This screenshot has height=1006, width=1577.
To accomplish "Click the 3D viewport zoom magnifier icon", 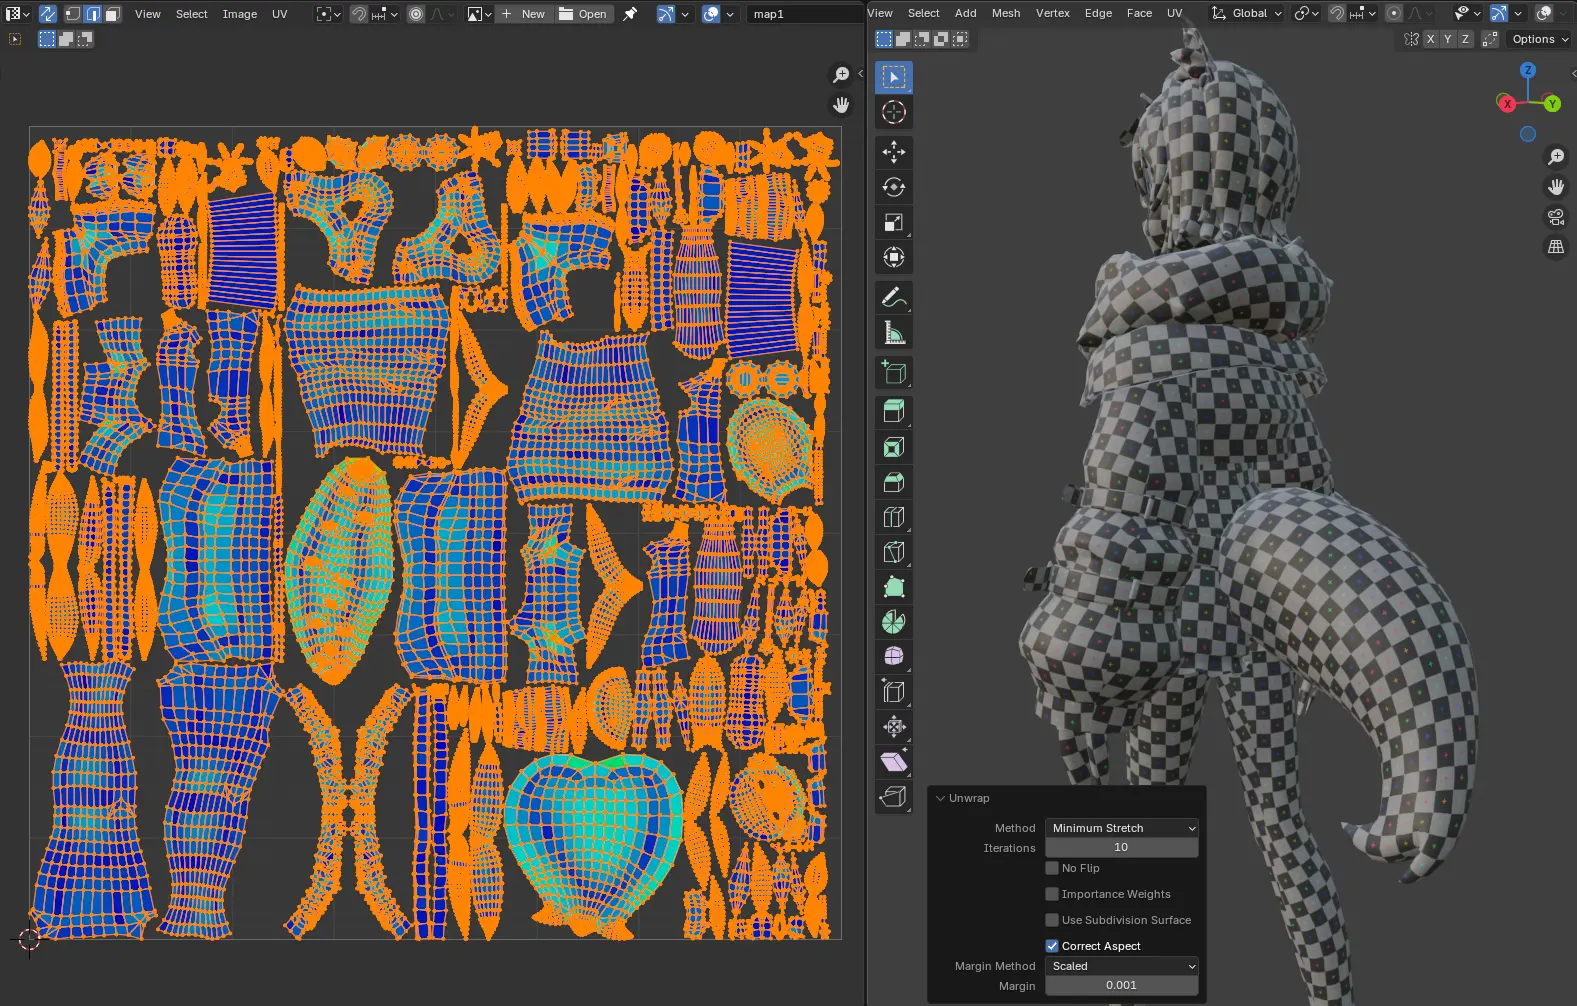I will pos(1556,157).
